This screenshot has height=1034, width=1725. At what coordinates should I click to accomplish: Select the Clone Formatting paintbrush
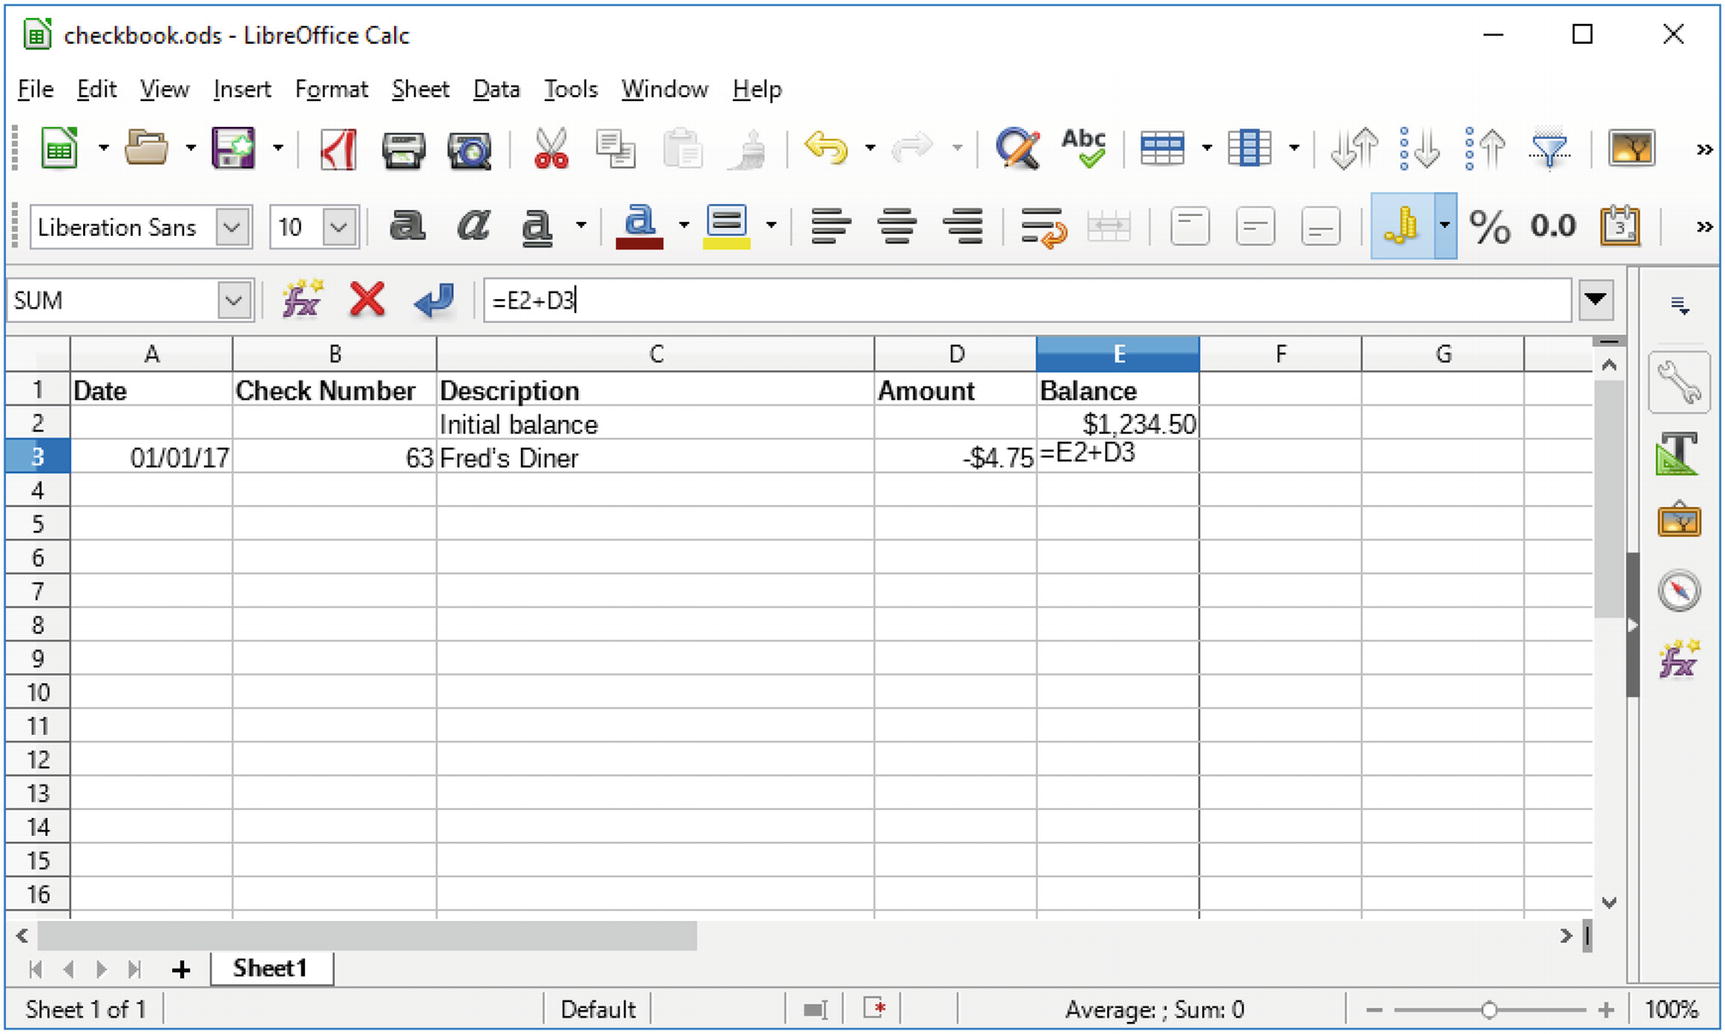(x=748, y=149)
